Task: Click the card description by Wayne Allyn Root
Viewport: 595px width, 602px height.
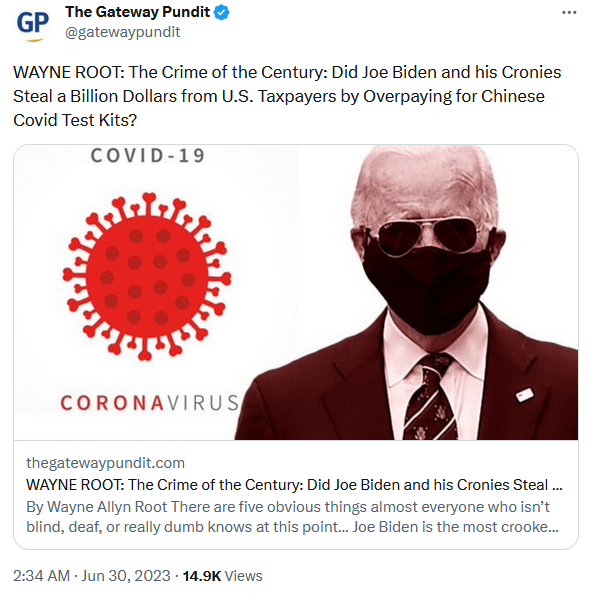Action: 293,517
